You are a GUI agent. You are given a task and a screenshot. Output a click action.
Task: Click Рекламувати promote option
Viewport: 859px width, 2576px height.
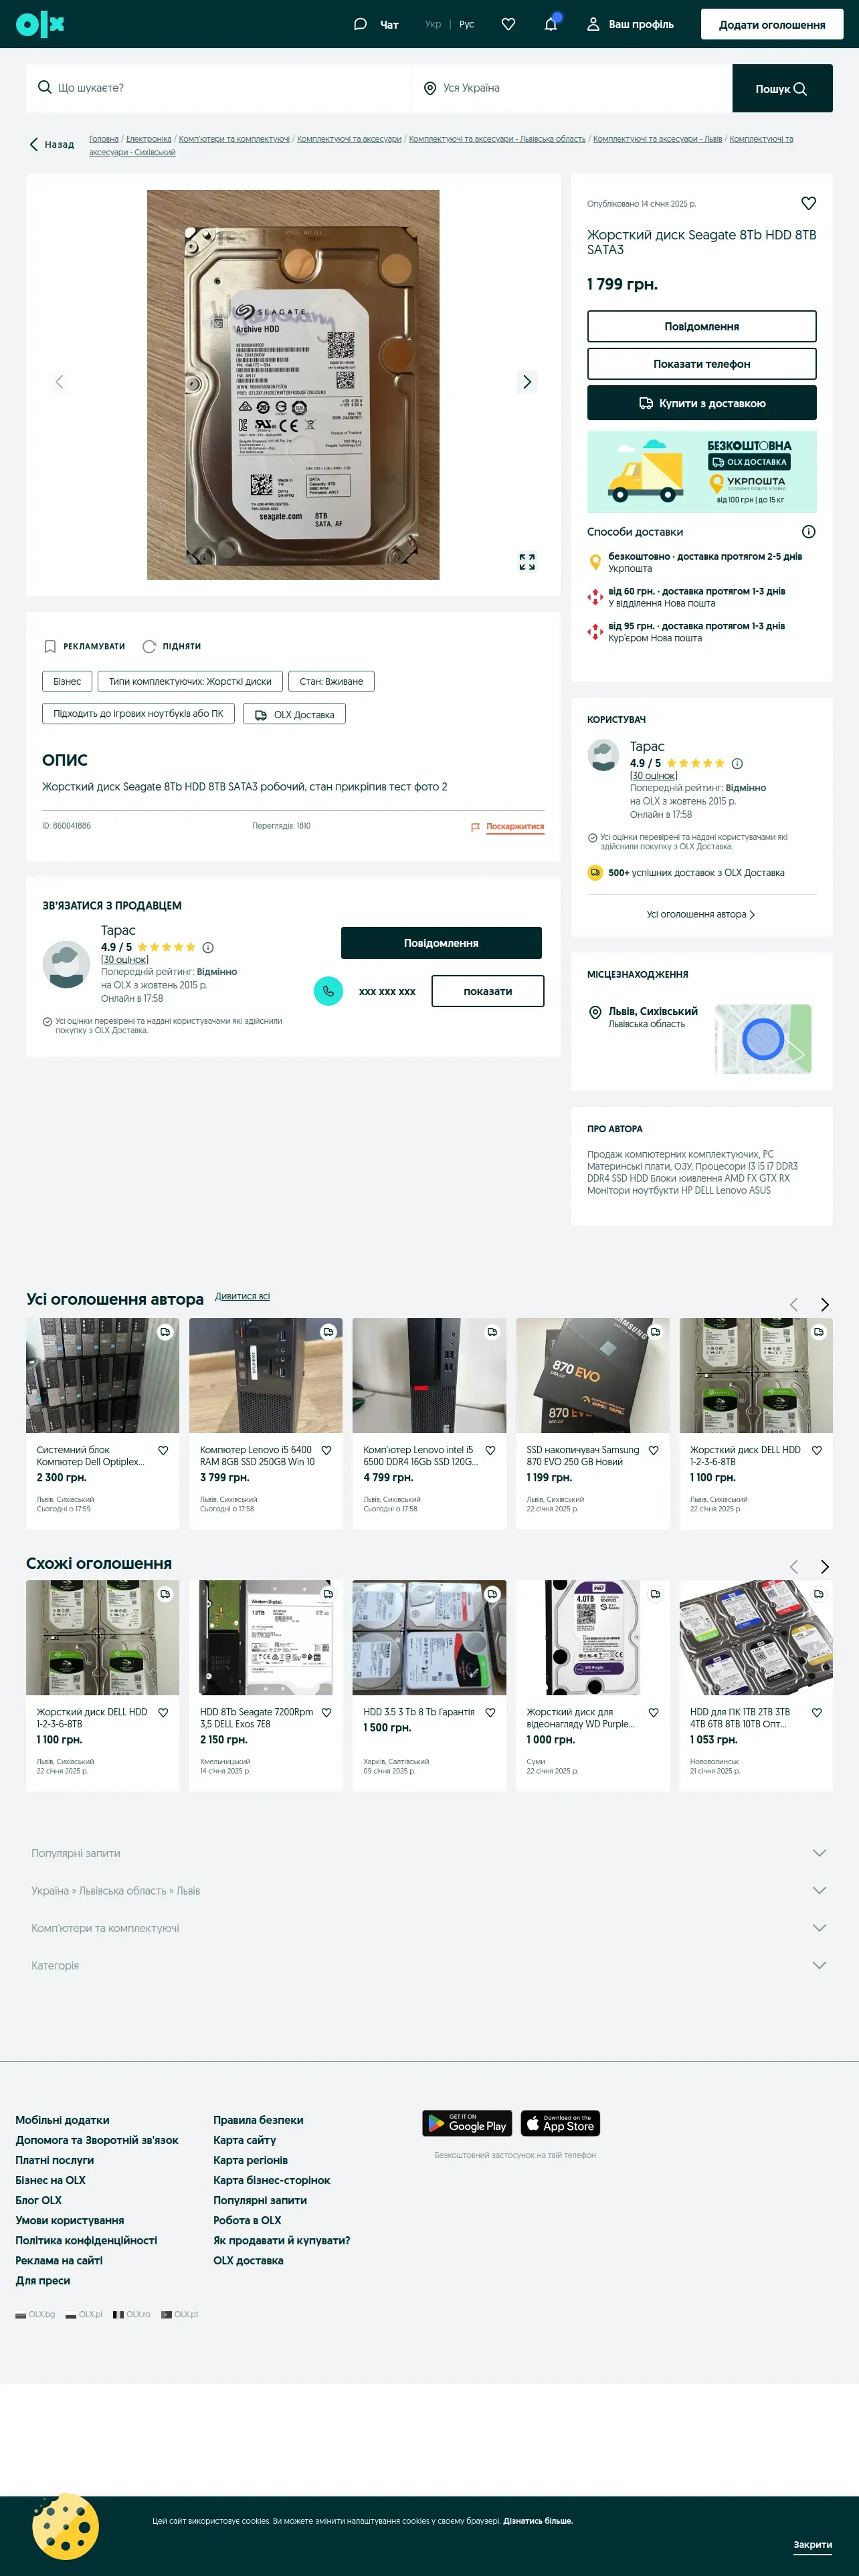(x=85, y=647)
